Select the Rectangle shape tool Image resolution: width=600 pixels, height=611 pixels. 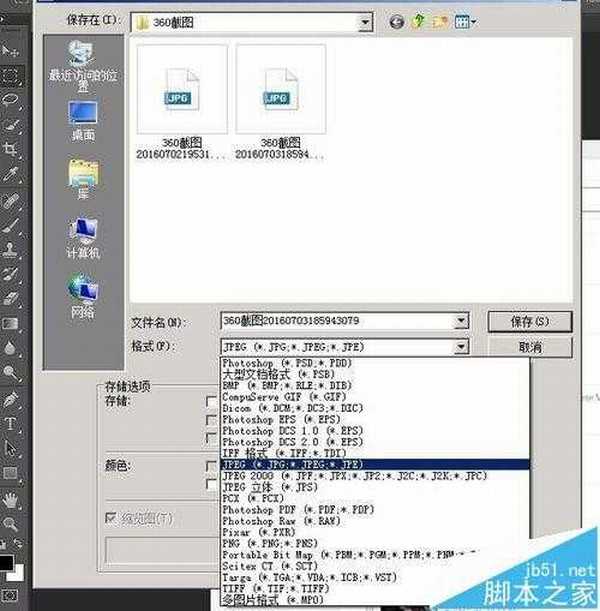pyautogui.click(x=9, y=473)
